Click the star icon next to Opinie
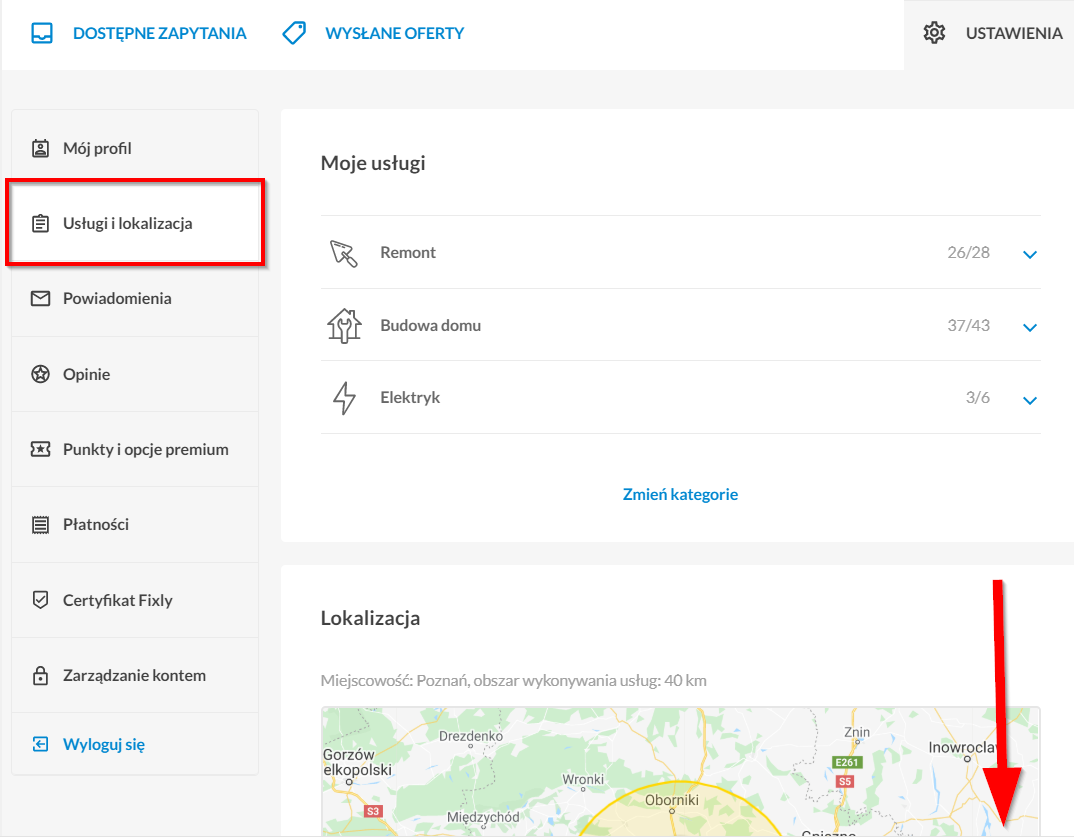Image resolution: width=1074 pixels, height=837 pixels. [x=40, y=374]
